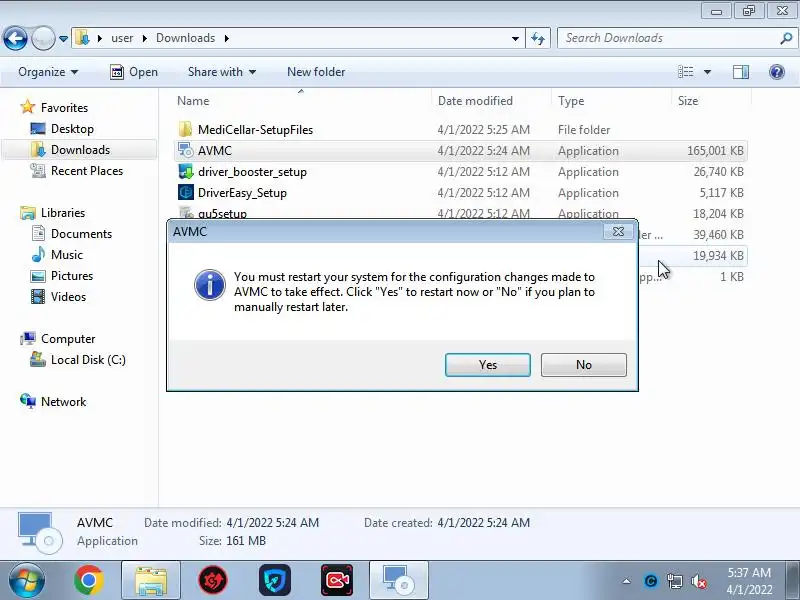
Task: Click Computer in the navigation pane
Action: [x=68, y=339]
